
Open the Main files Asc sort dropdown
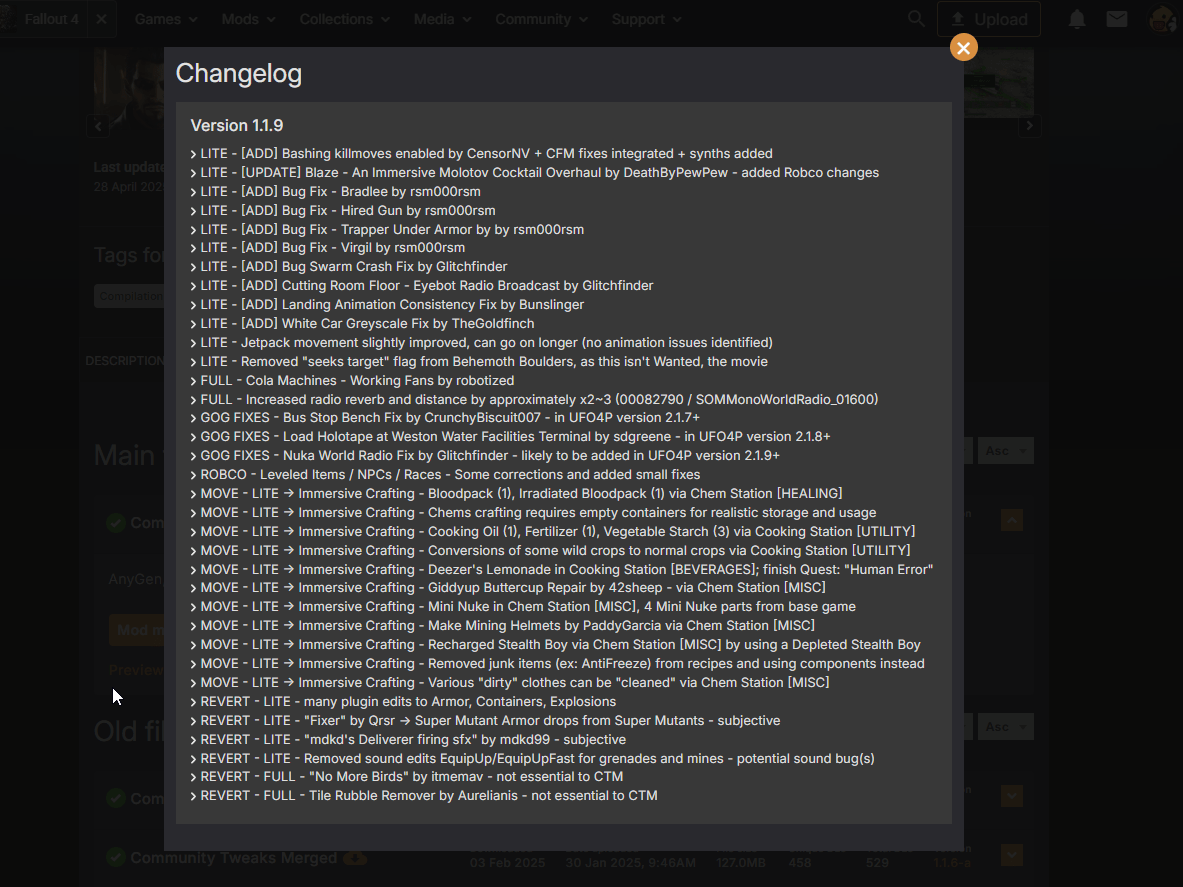(1006, 451)
